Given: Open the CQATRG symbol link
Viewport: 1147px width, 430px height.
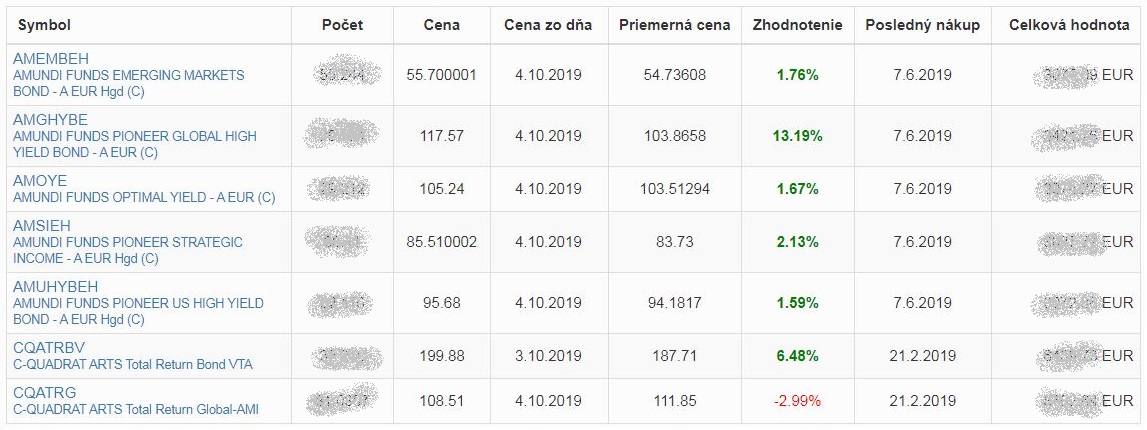Looking at the screenshot, I should (45, 393).
